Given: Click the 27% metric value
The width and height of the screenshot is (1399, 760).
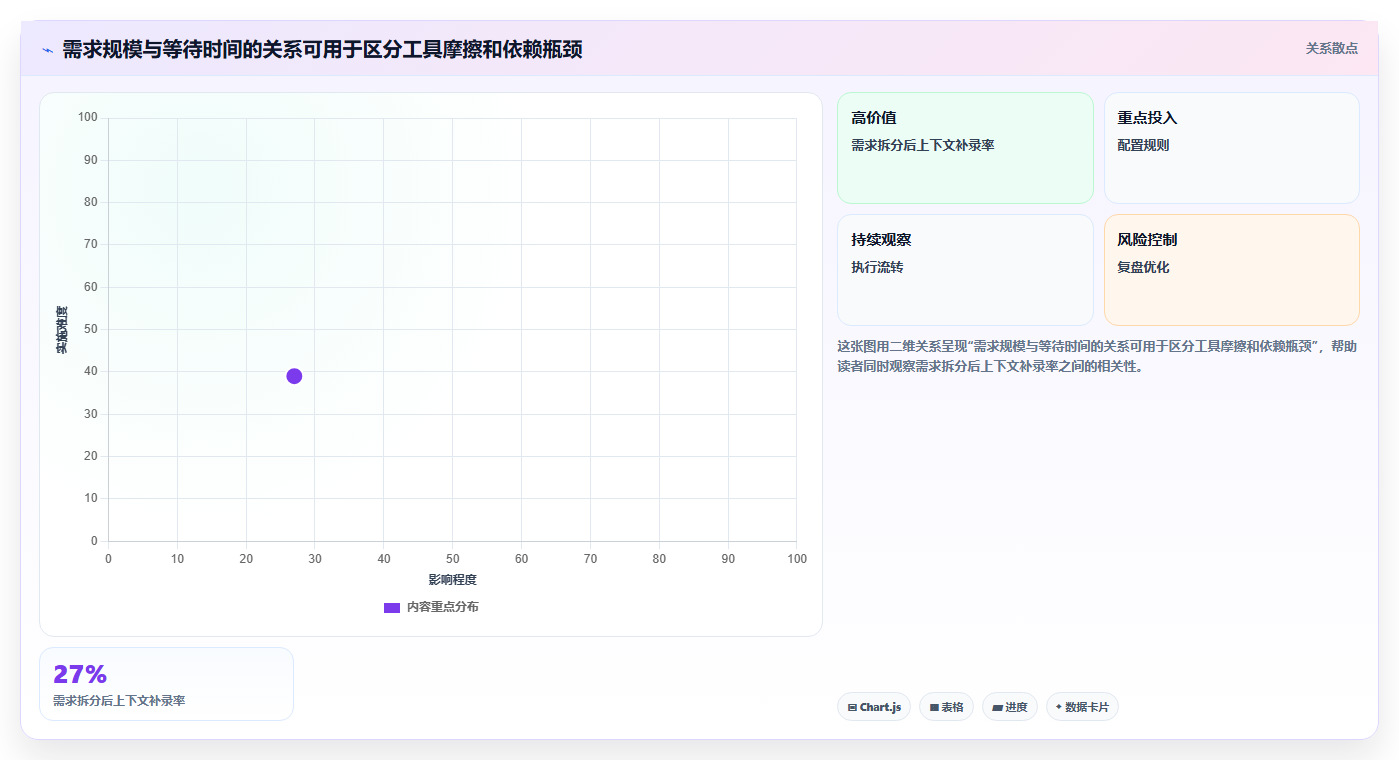Looking at the screenshot, I should 80,674.
